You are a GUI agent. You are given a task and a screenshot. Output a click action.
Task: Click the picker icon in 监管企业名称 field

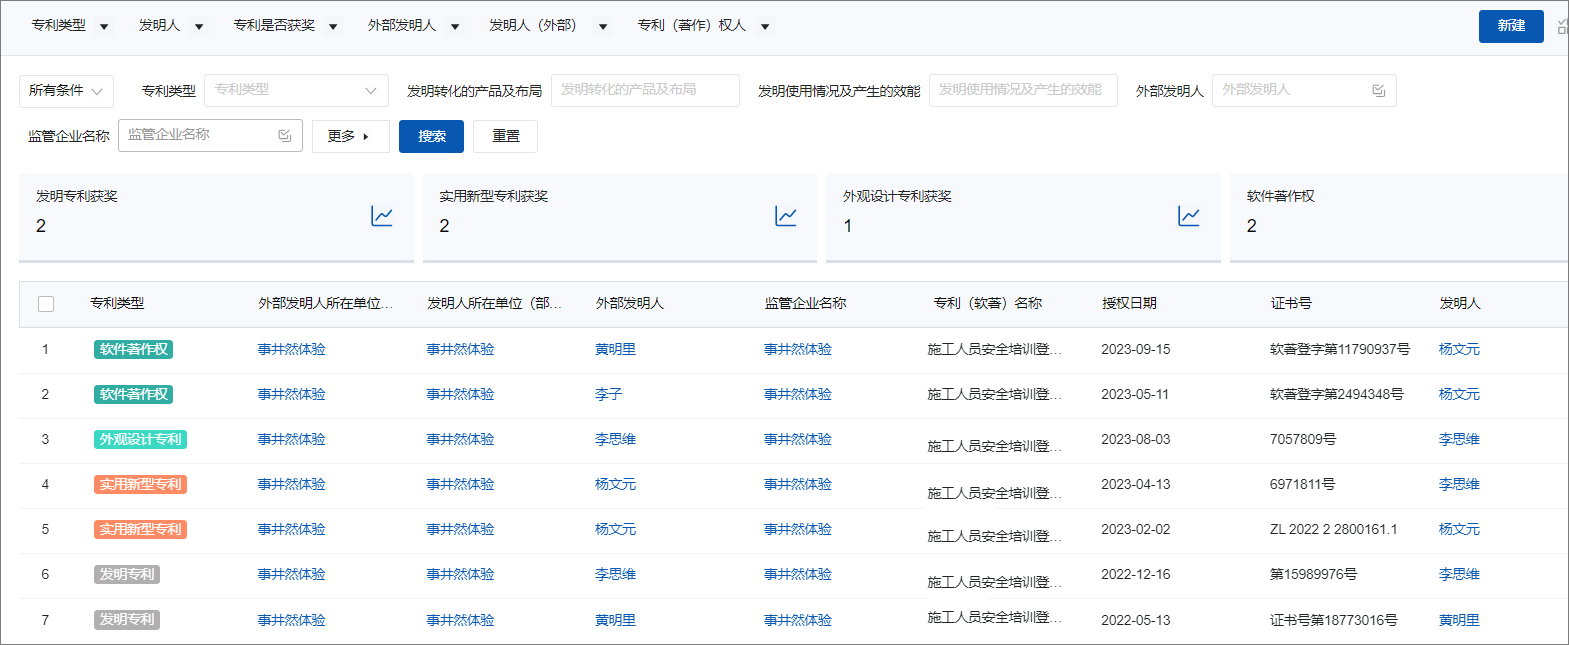coord(285,135)
